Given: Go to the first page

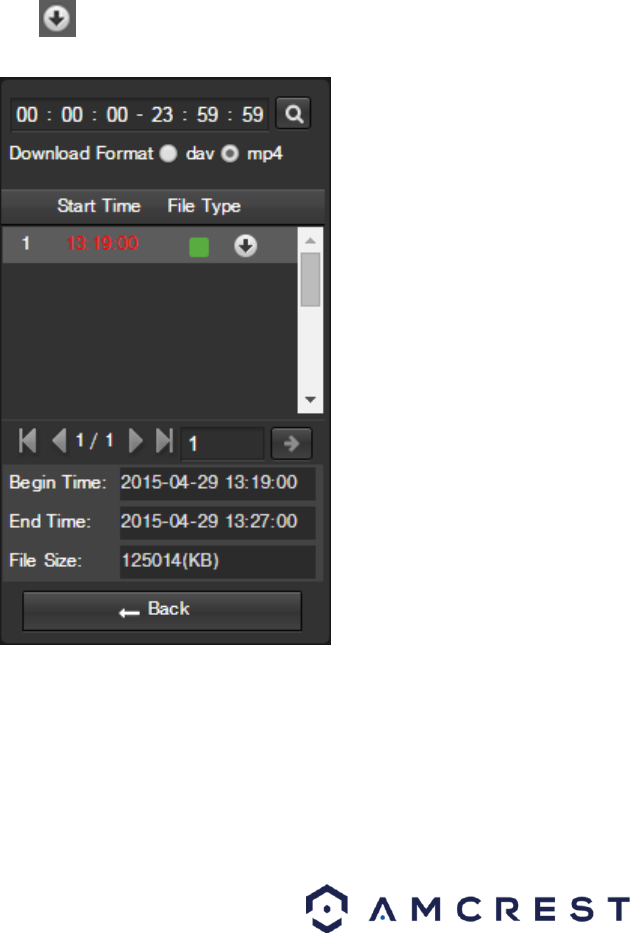Looking at the screenshot, I should (28, 441).
